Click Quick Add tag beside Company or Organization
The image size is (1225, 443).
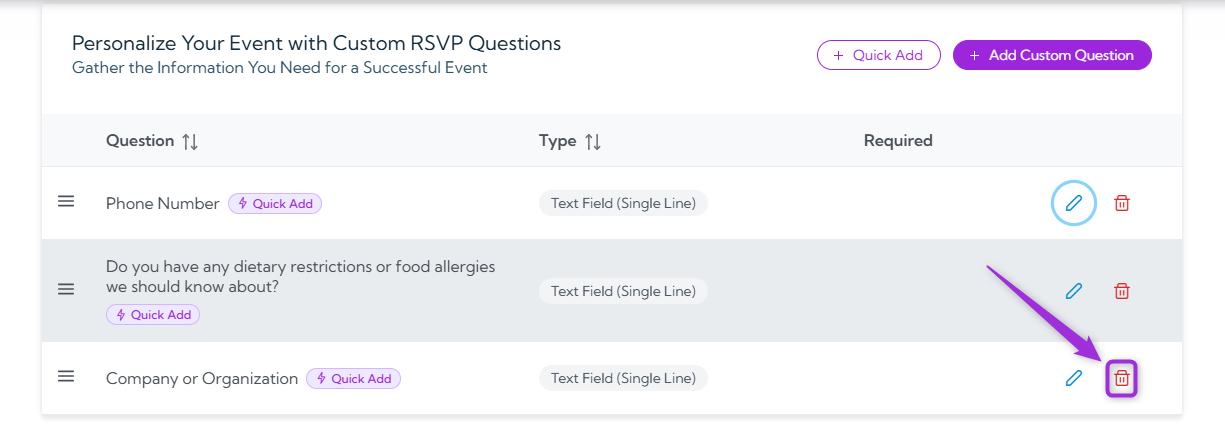point(353,378)
